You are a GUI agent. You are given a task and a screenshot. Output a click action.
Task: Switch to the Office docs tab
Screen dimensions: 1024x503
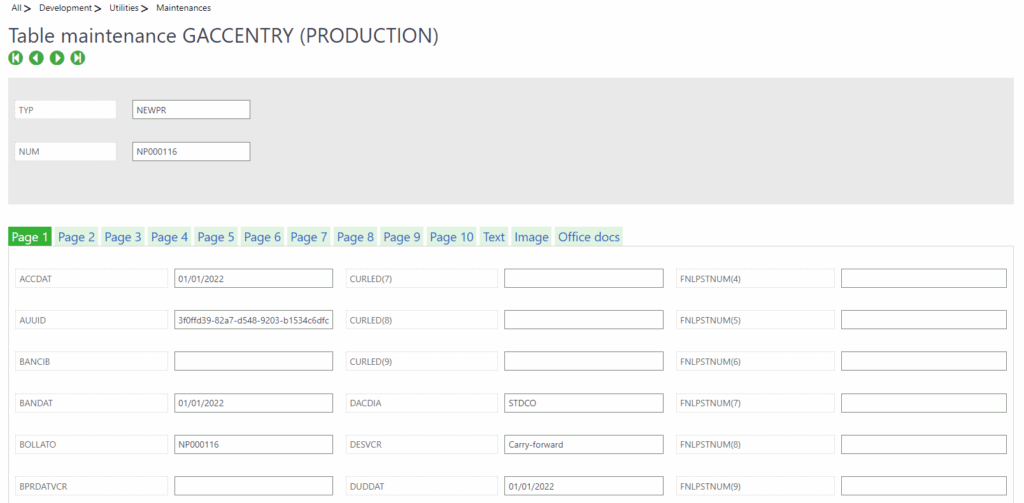point(589,237)
